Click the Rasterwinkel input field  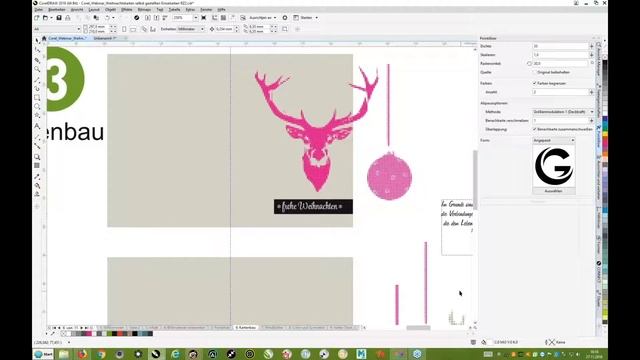tap(560, 64)
